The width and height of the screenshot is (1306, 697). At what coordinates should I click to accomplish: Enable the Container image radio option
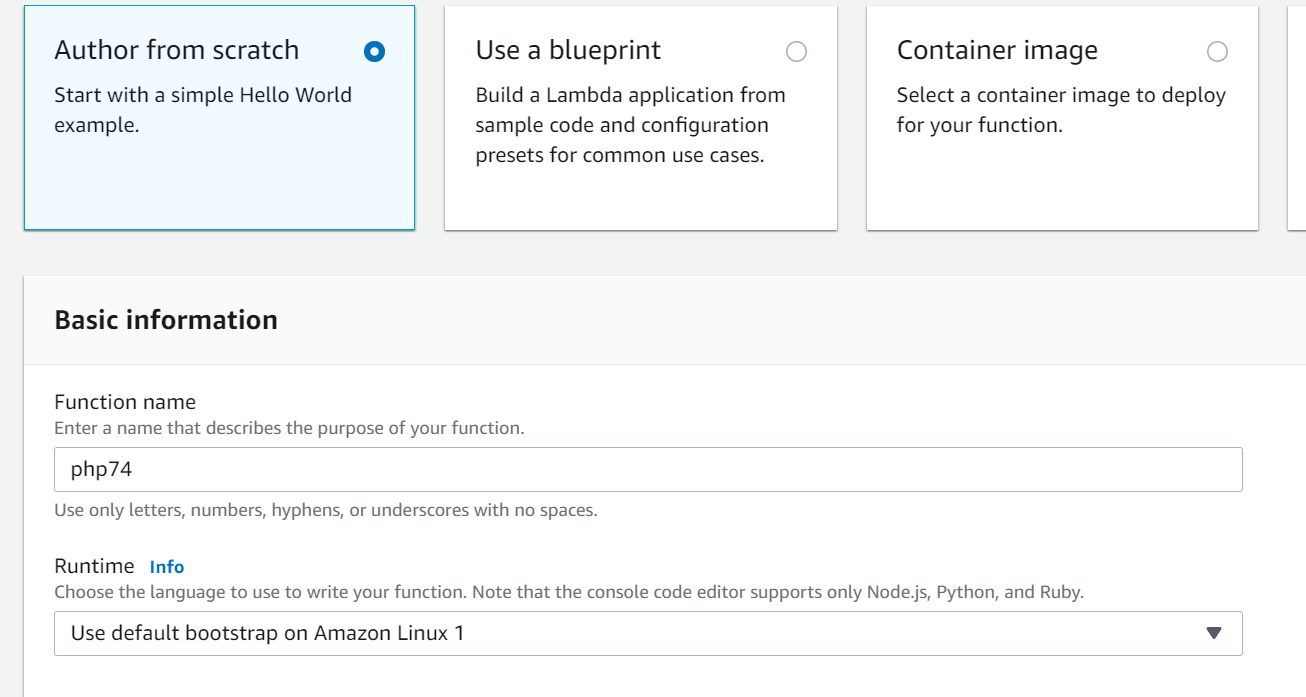(1217, 52)
